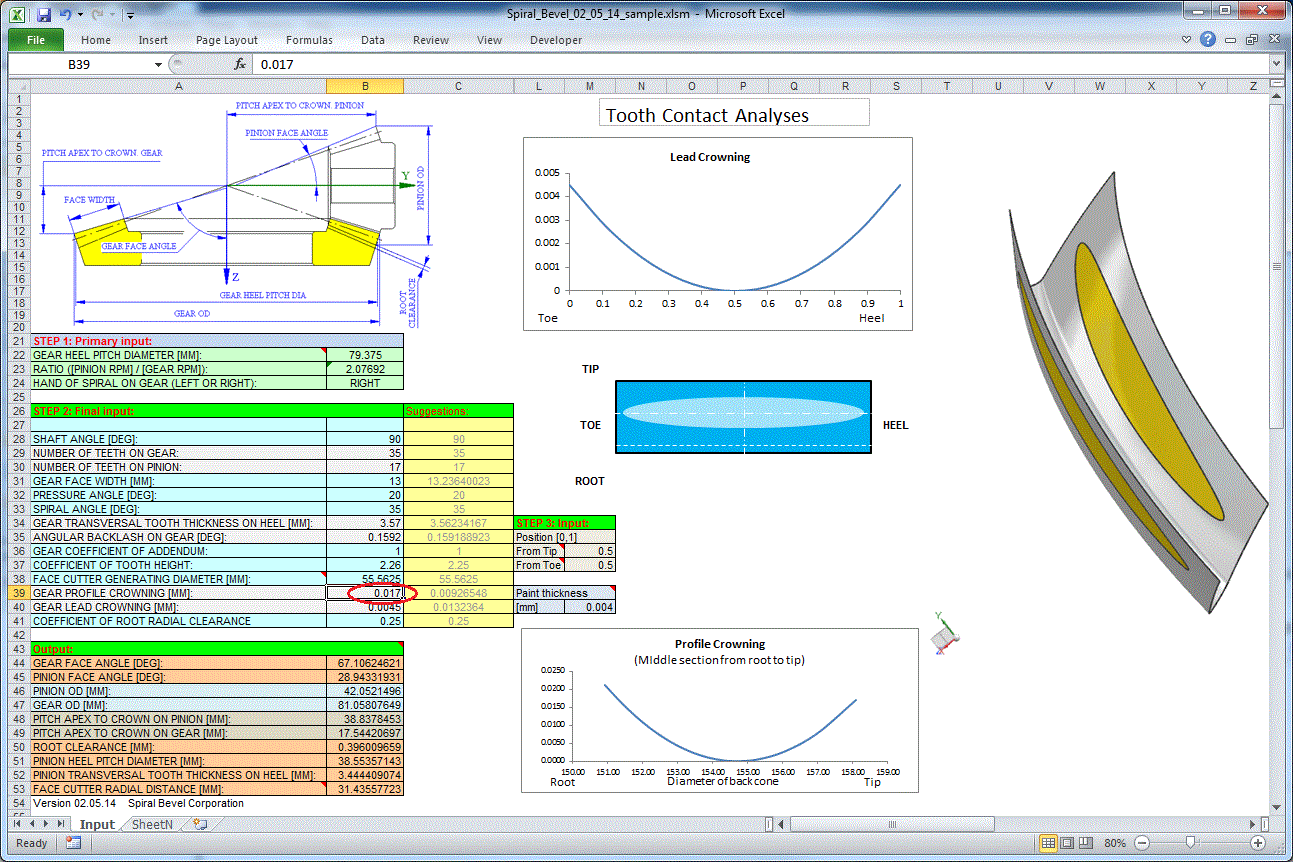Restore the workbook window inside Excel
Image resolution: width=1293 pixels, height=862 pixels.
coord(1253,40)
